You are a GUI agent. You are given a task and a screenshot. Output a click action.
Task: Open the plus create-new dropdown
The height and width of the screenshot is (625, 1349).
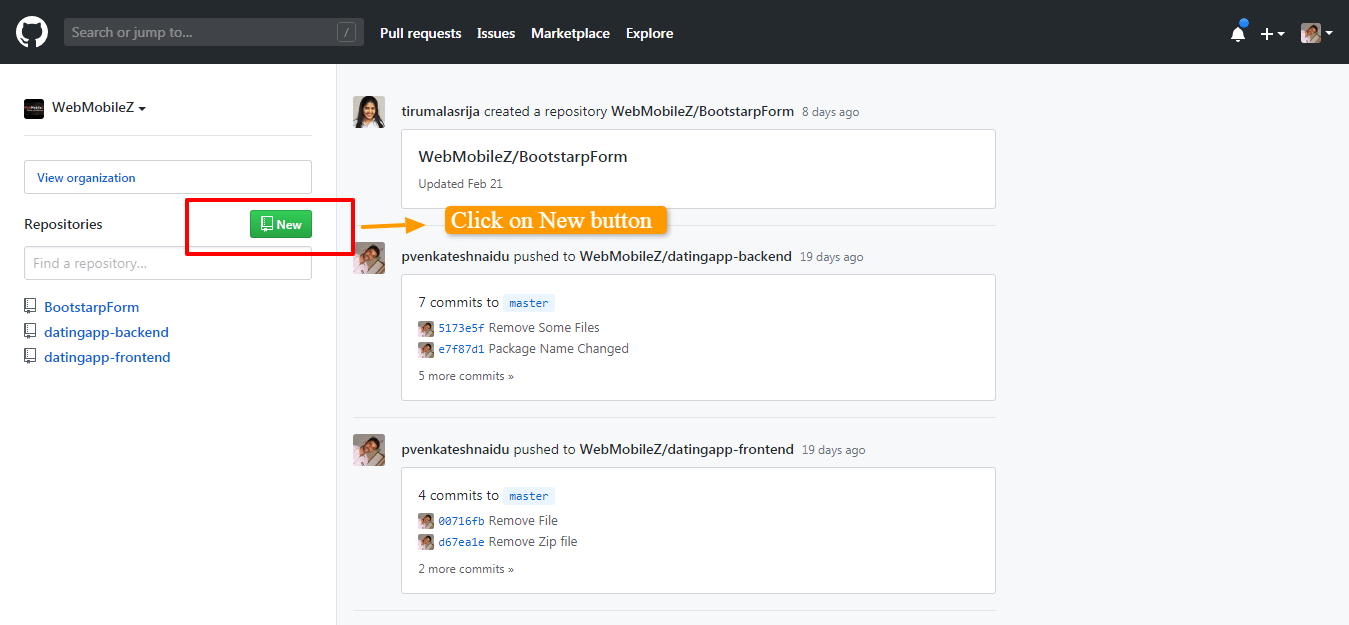coord(1271,33)
